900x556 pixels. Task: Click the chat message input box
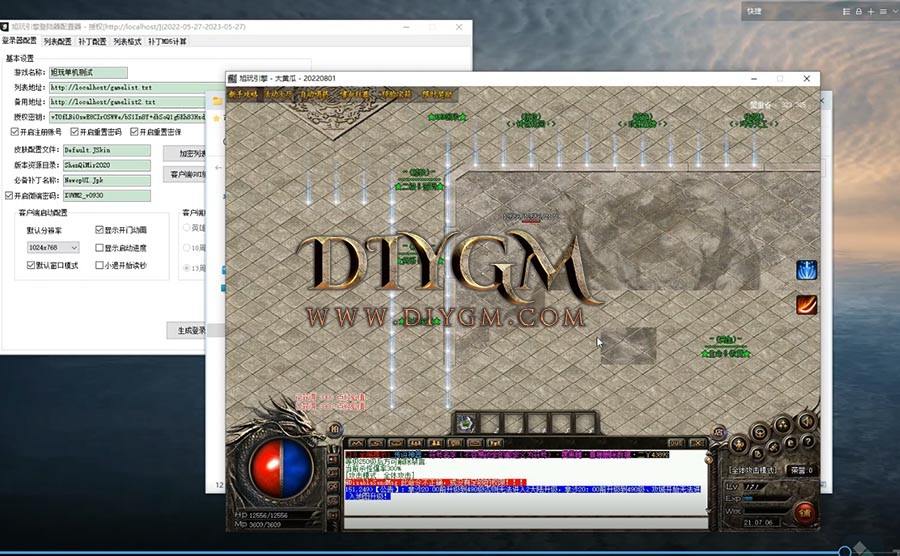pos(525,522)
